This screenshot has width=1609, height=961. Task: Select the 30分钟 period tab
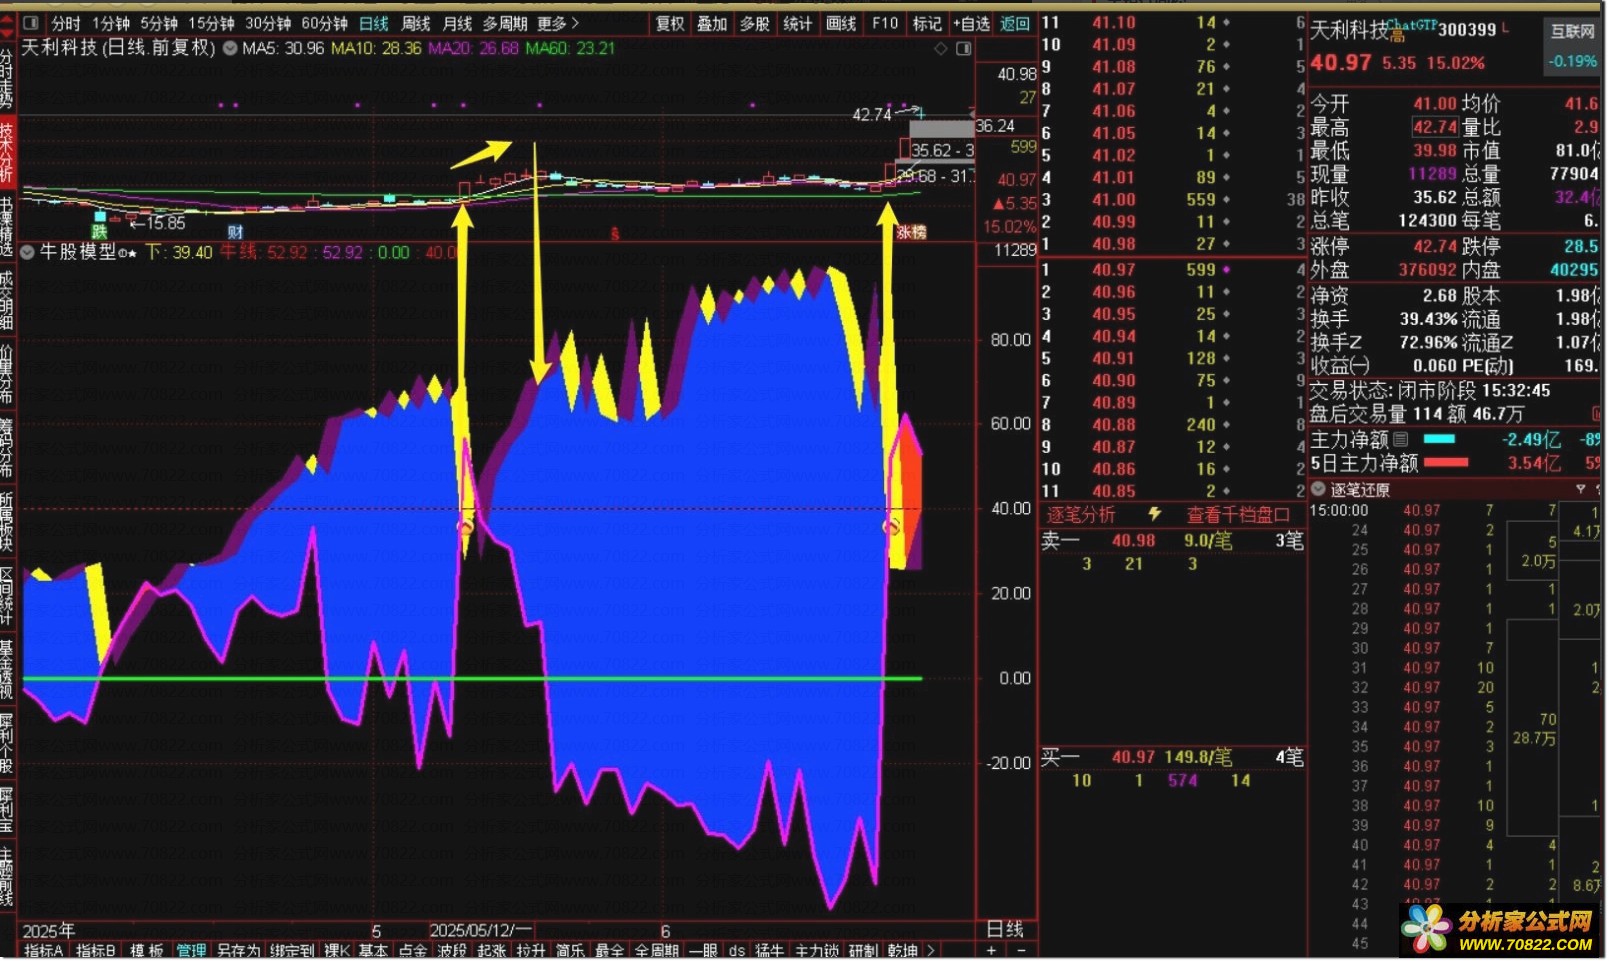(268, 23)
